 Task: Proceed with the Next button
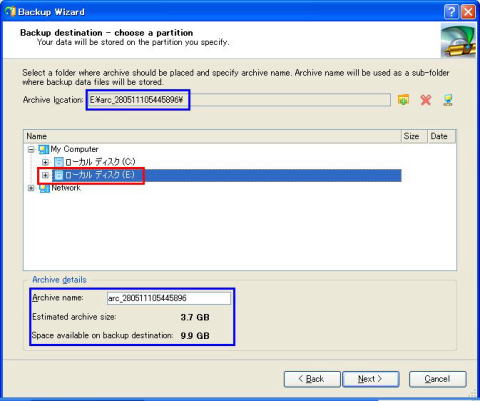pos(371,379)
